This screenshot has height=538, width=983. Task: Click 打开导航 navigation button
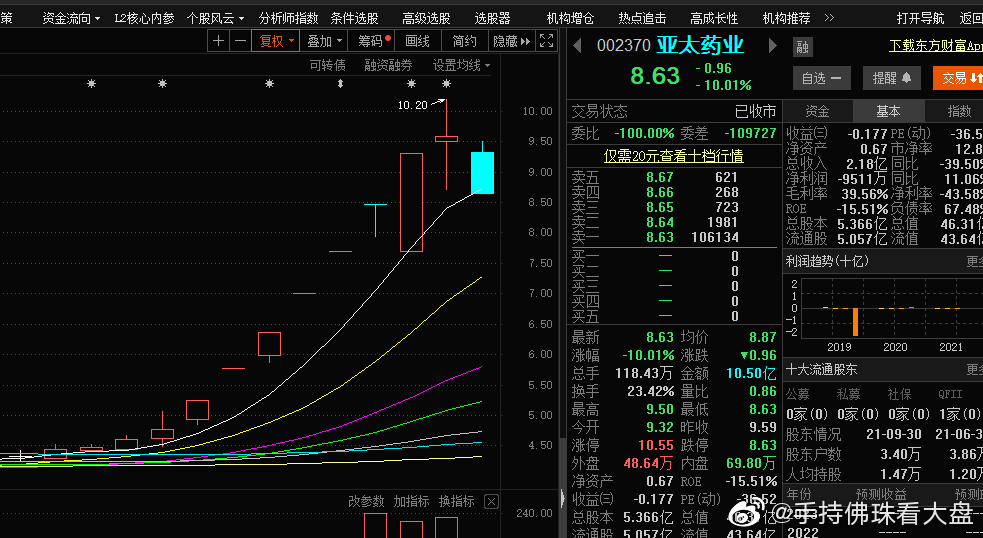click(920, 18)
